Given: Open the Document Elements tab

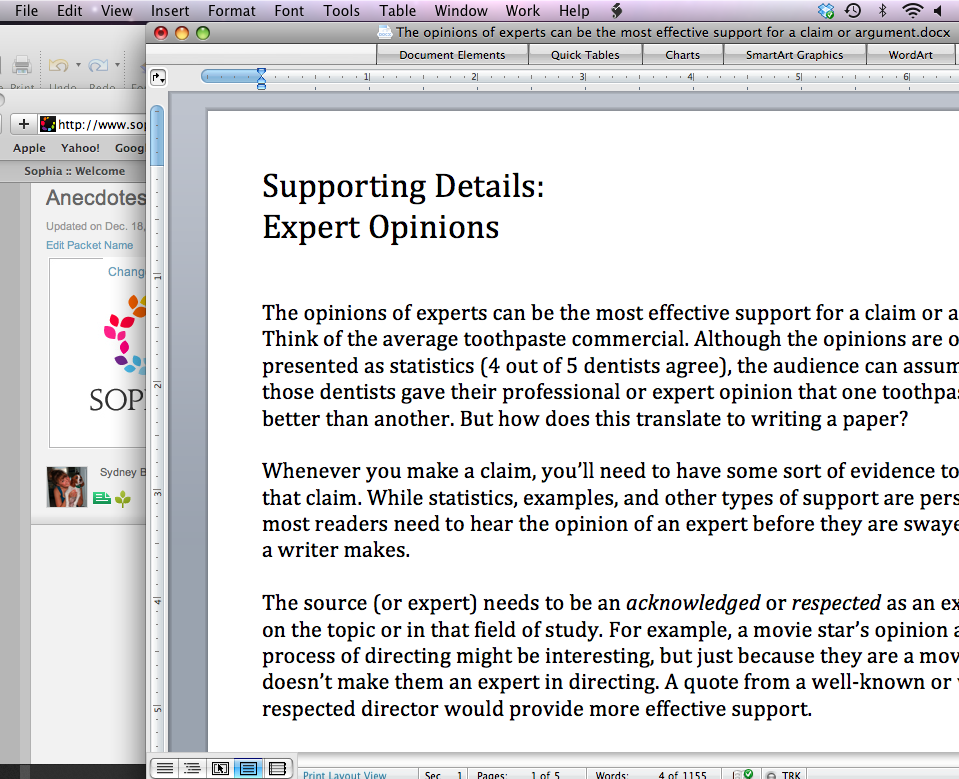Looking at the screenshot, I should [452, 55].
